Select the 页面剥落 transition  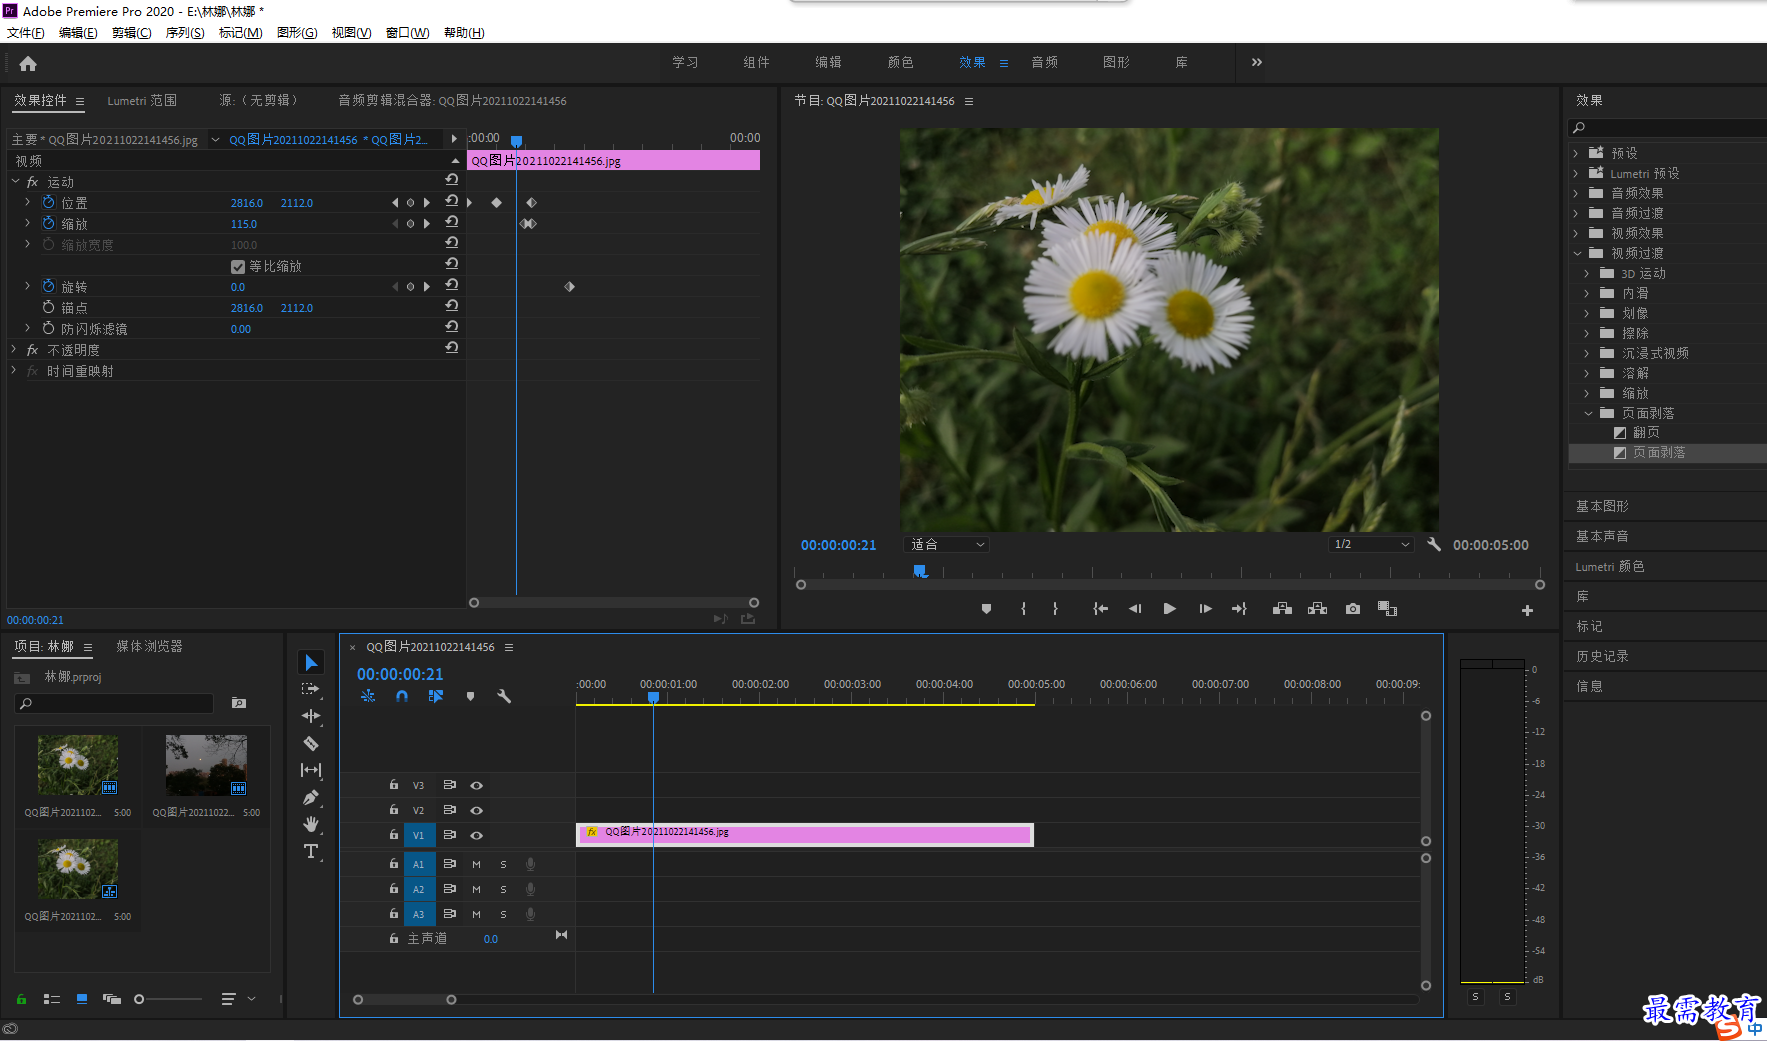[x=1659, y=453]
